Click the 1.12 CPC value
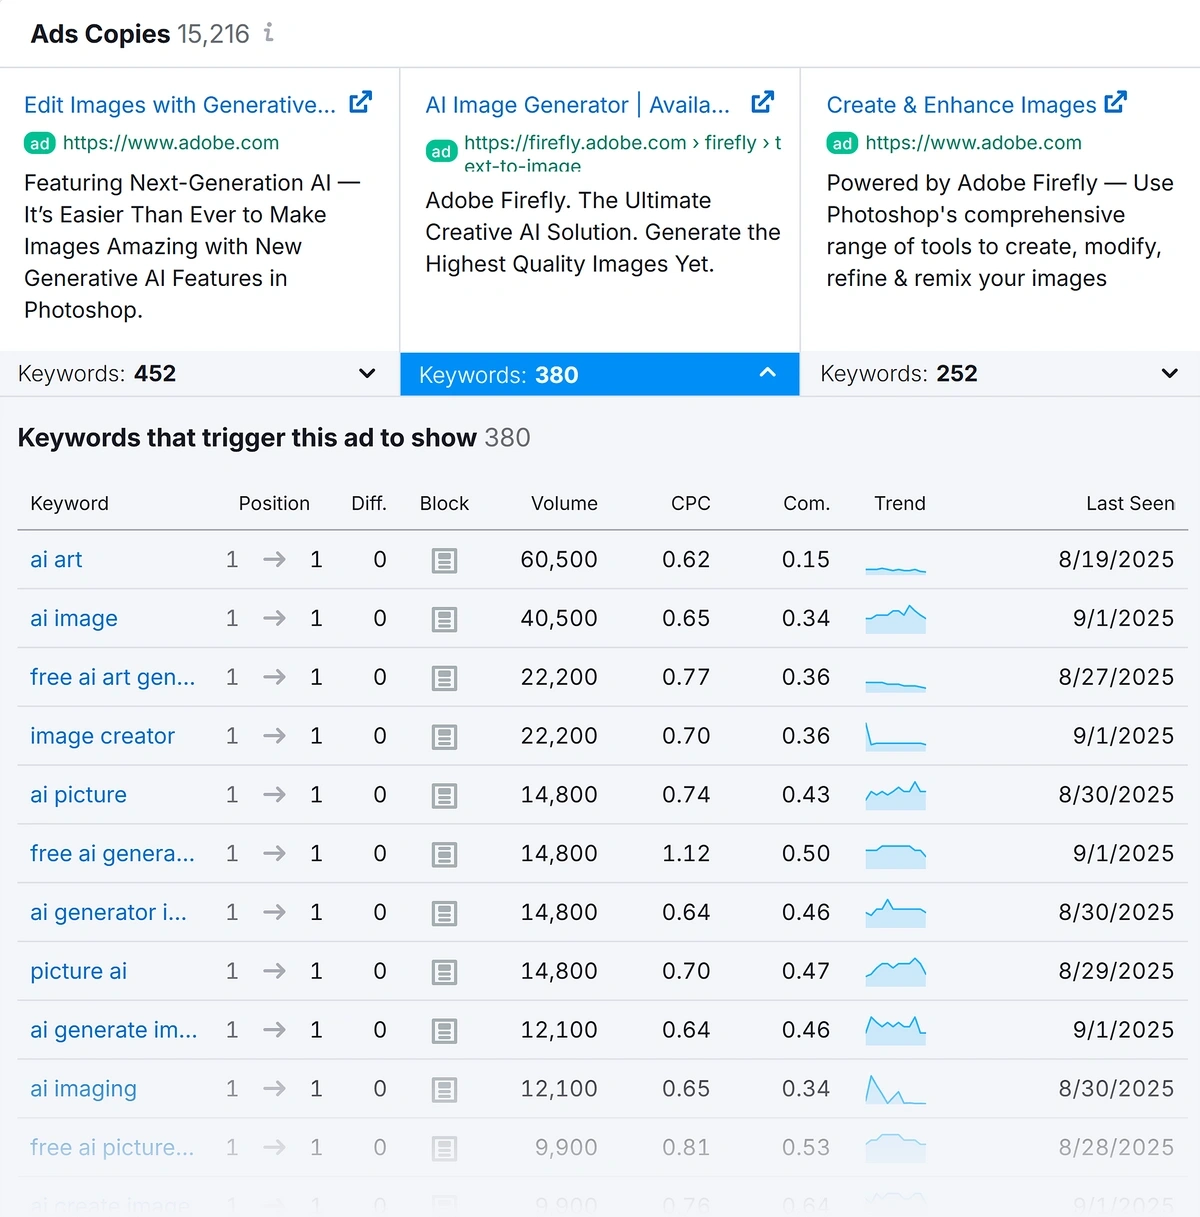This screenshot has height=1217, width=1200. (x=686, y=854)
